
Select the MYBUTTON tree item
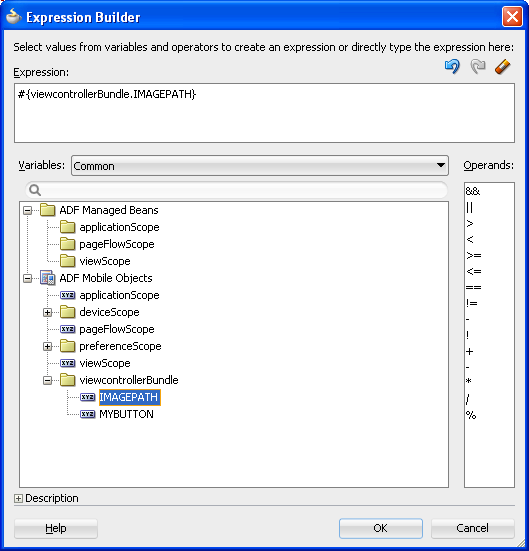coord(127,414)
